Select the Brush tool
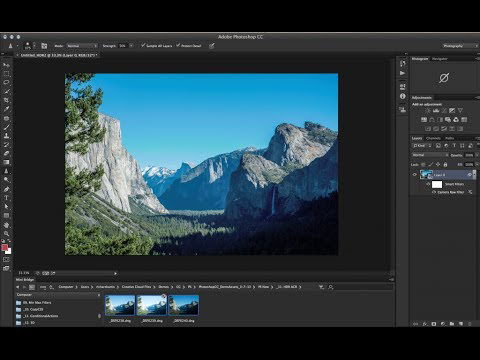The height and width of the screenshot is (360, 480). point(6,127)
